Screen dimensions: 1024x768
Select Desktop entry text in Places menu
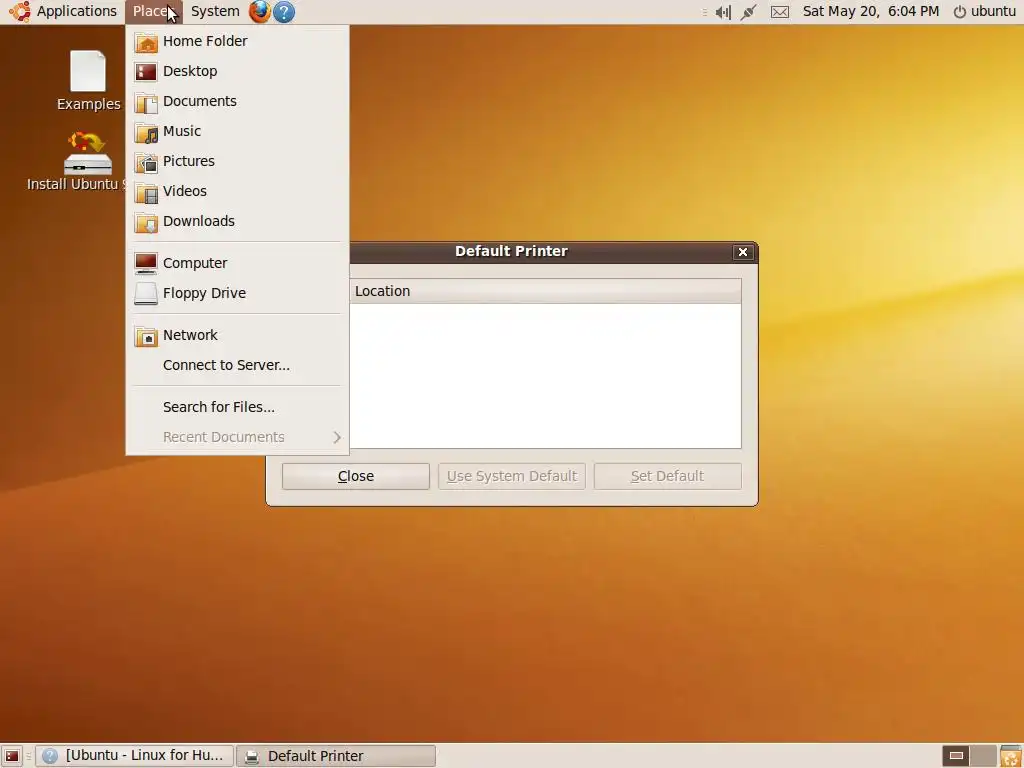190,71
